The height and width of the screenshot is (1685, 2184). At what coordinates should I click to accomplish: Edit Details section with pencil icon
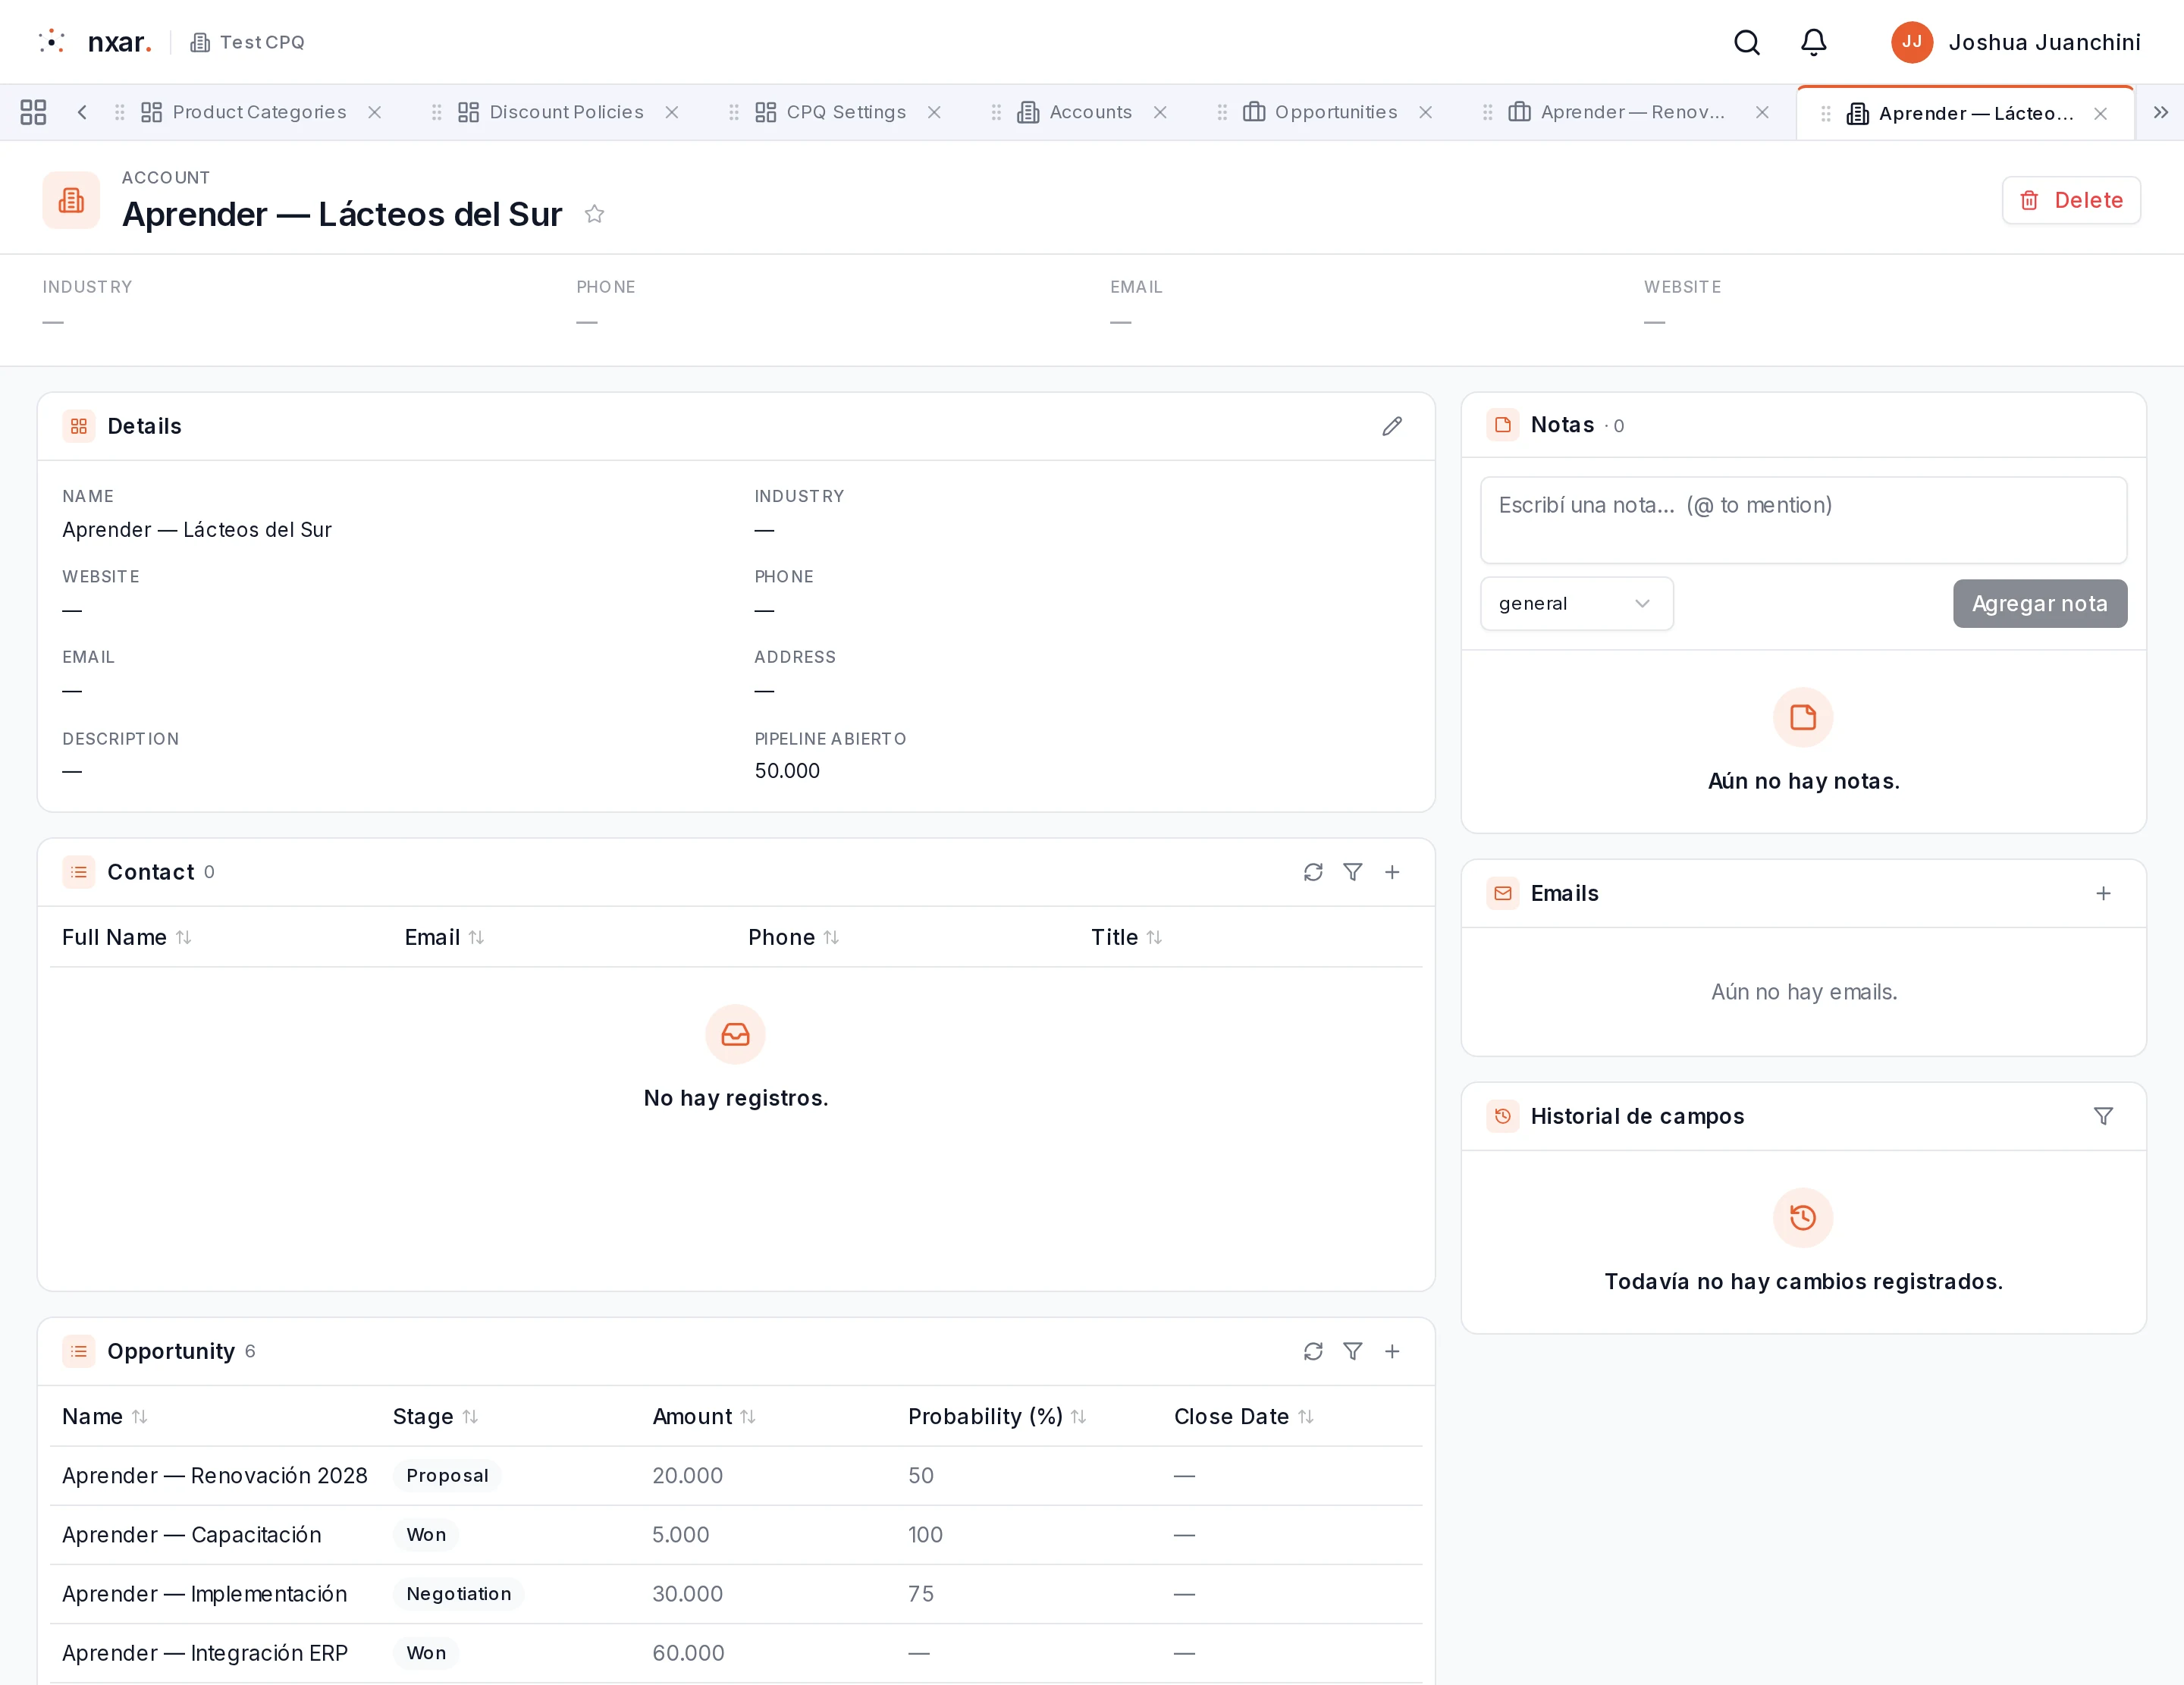(1391, 426)
